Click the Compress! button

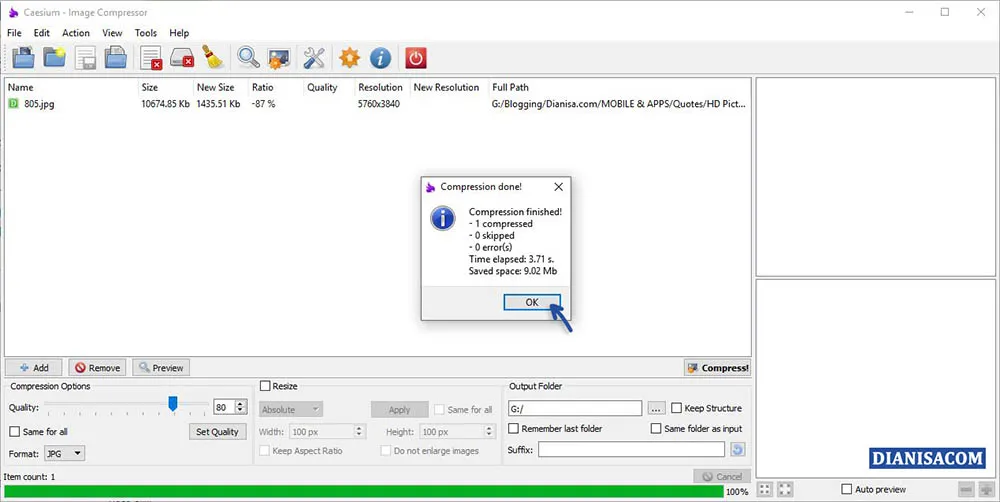click(x=717, y=368)
